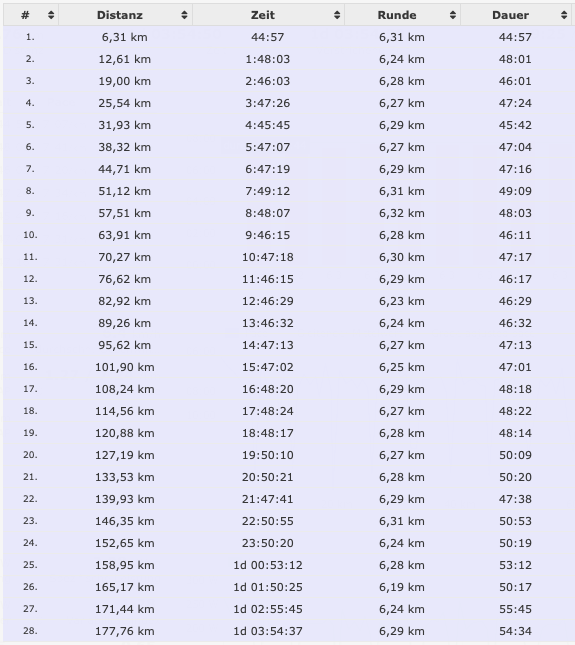Viewport: 575px width, 645px height.
Task: Sort table by Runde header label
Action: (397, 15)
